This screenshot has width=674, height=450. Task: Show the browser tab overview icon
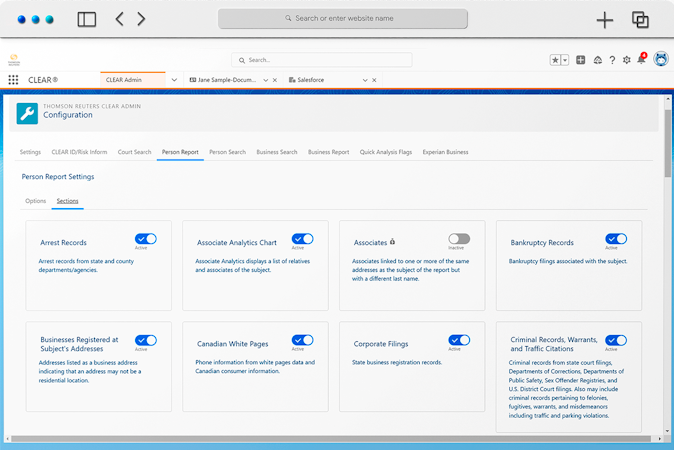tap(640, 20)
